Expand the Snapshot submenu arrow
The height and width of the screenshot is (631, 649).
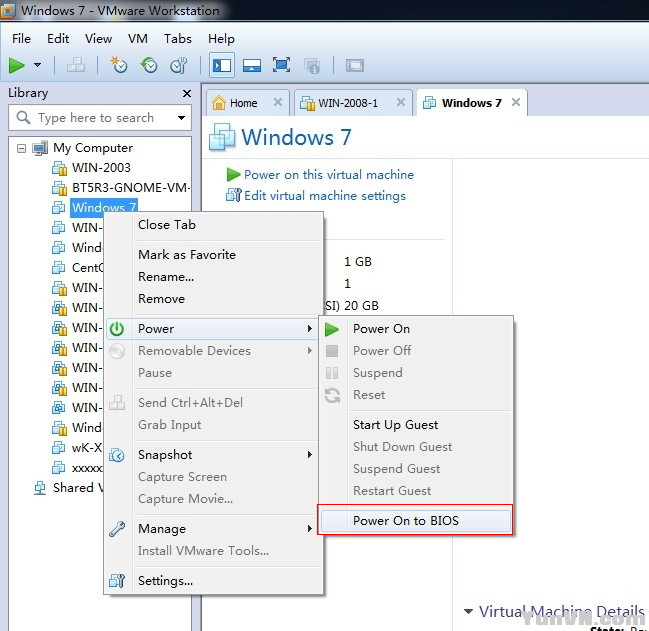(x=310, y=455)
